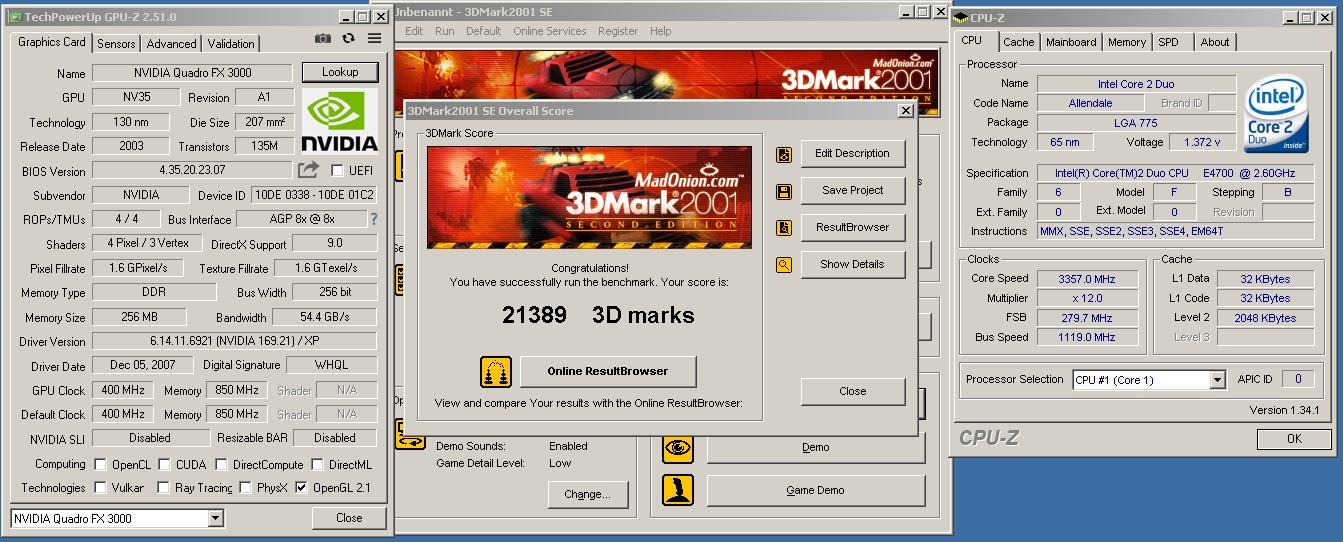Open the CPU-Z Mainboard tab
1343x542 pixels.
point(1071,42)
